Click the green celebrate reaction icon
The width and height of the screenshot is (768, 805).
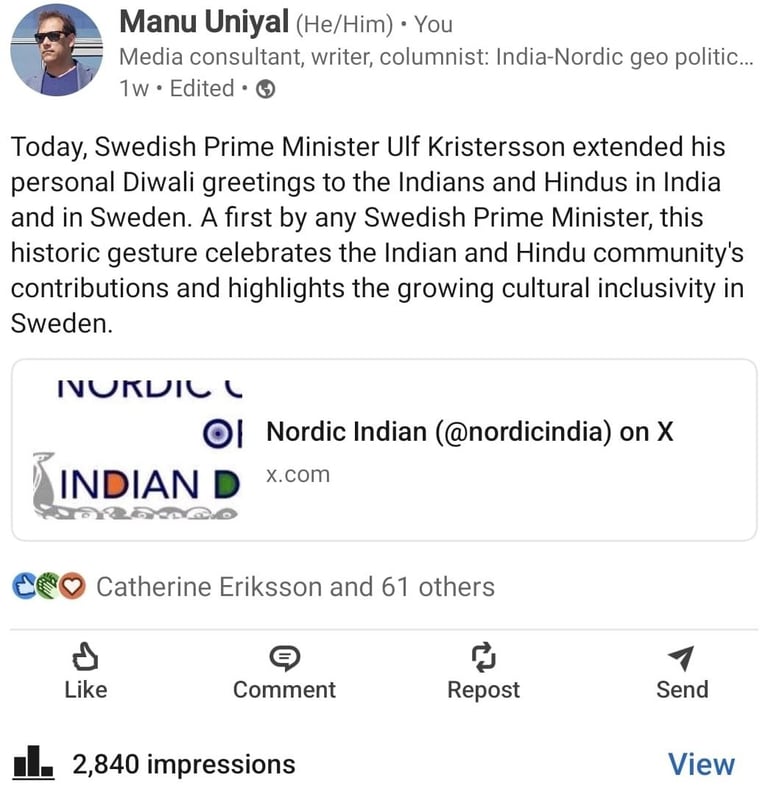pos(47,586)
